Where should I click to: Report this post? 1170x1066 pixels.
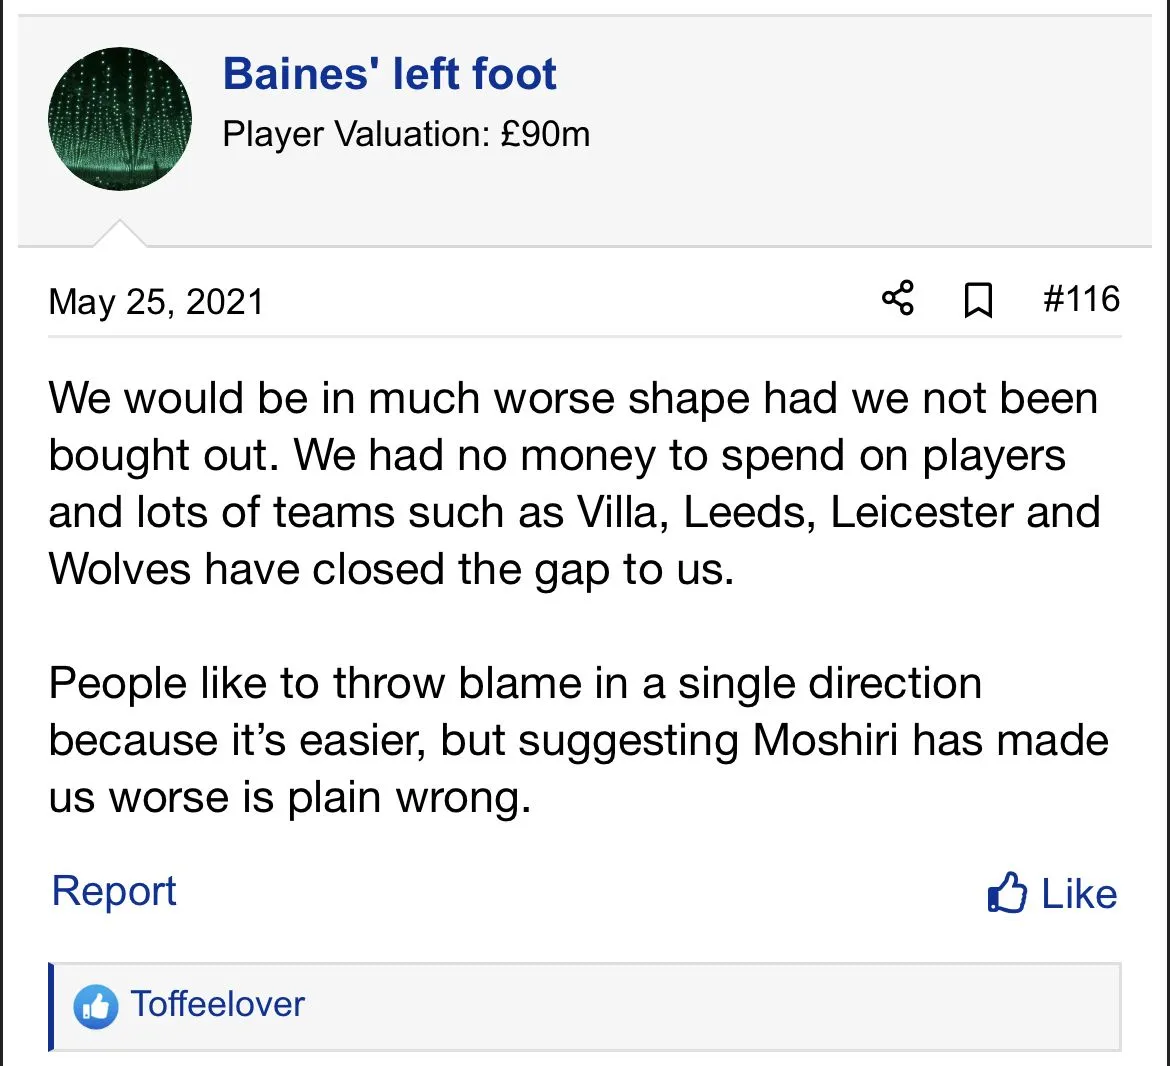[114, 891]
